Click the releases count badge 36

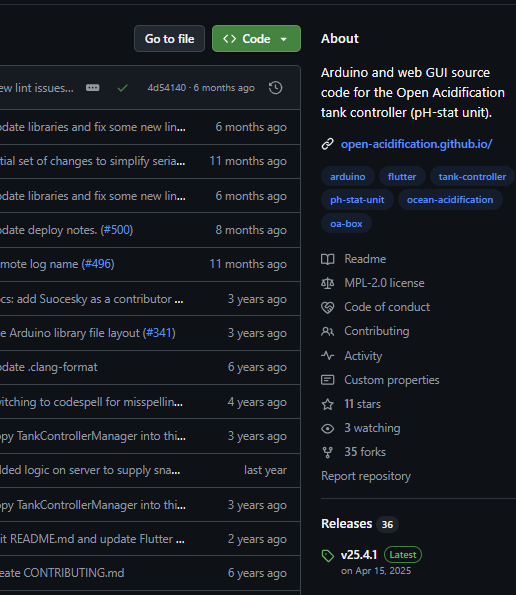[387, 524]
